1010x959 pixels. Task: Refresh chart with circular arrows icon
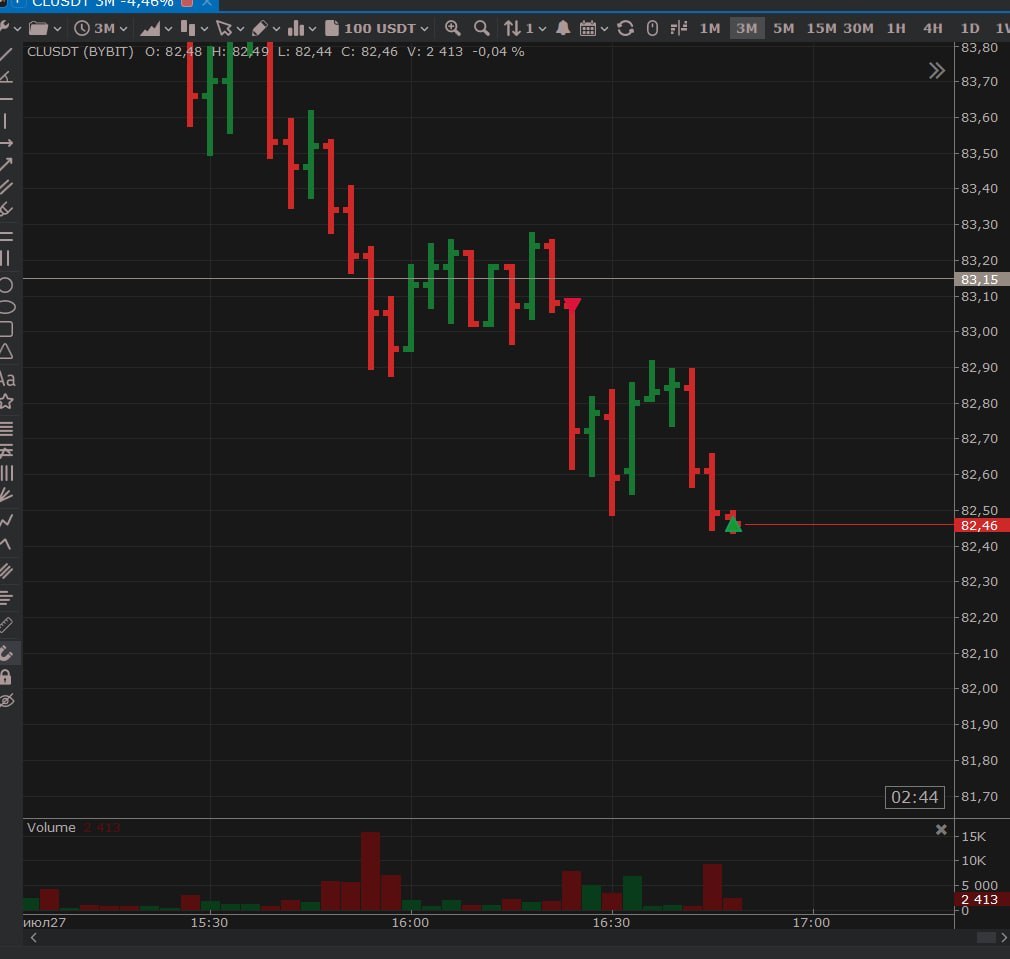(625, 28)
